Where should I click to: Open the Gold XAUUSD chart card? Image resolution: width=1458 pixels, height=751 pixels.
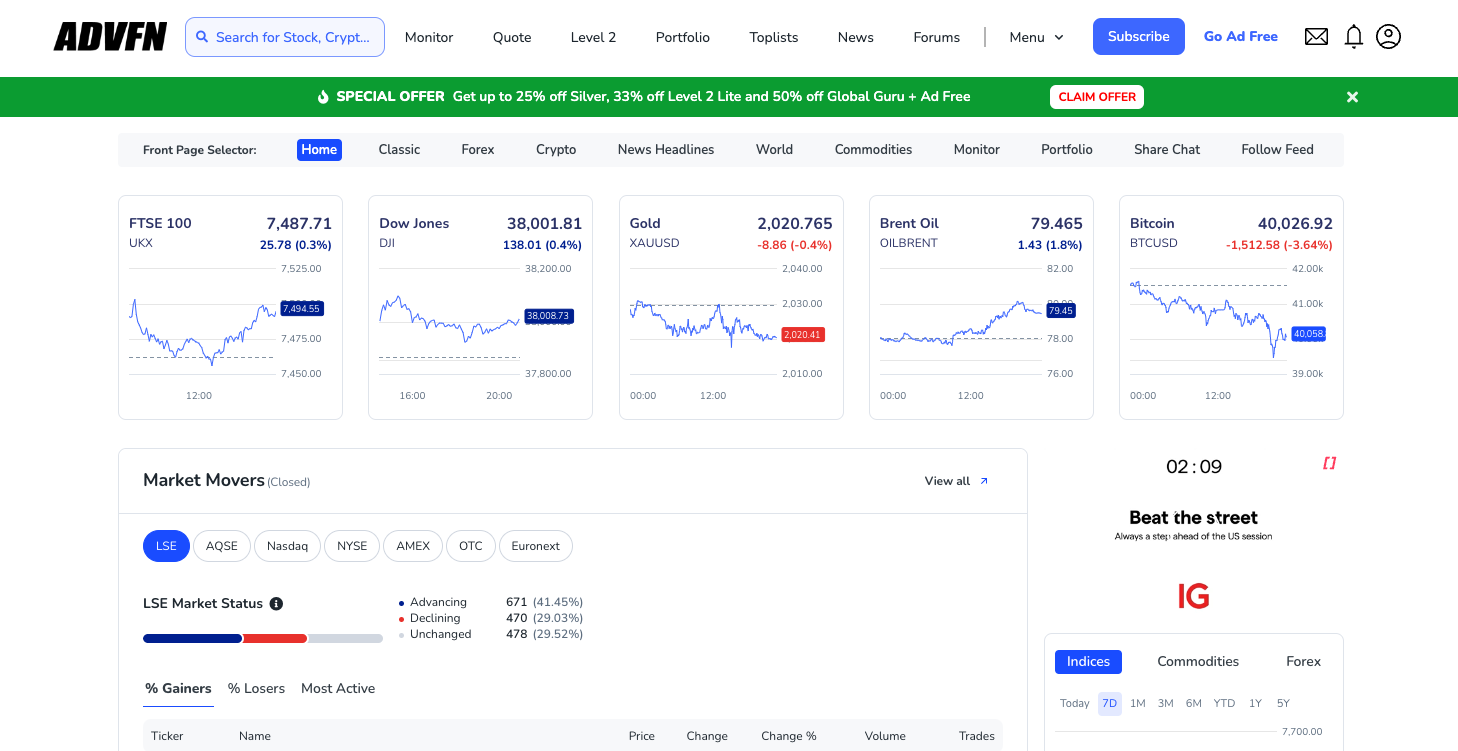[x=731, y=307]
